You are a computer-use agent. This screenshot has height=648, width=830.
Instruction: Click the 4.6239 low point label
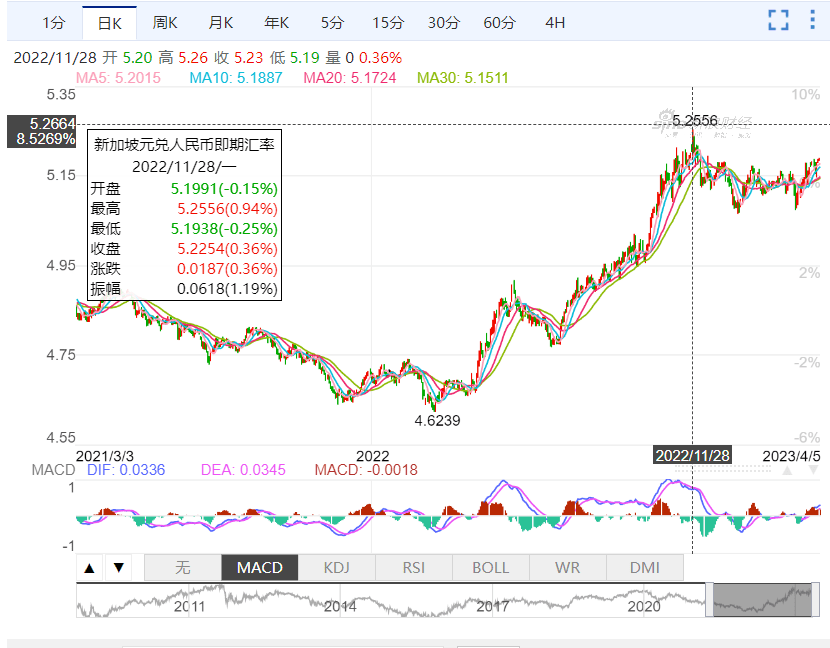437,421
